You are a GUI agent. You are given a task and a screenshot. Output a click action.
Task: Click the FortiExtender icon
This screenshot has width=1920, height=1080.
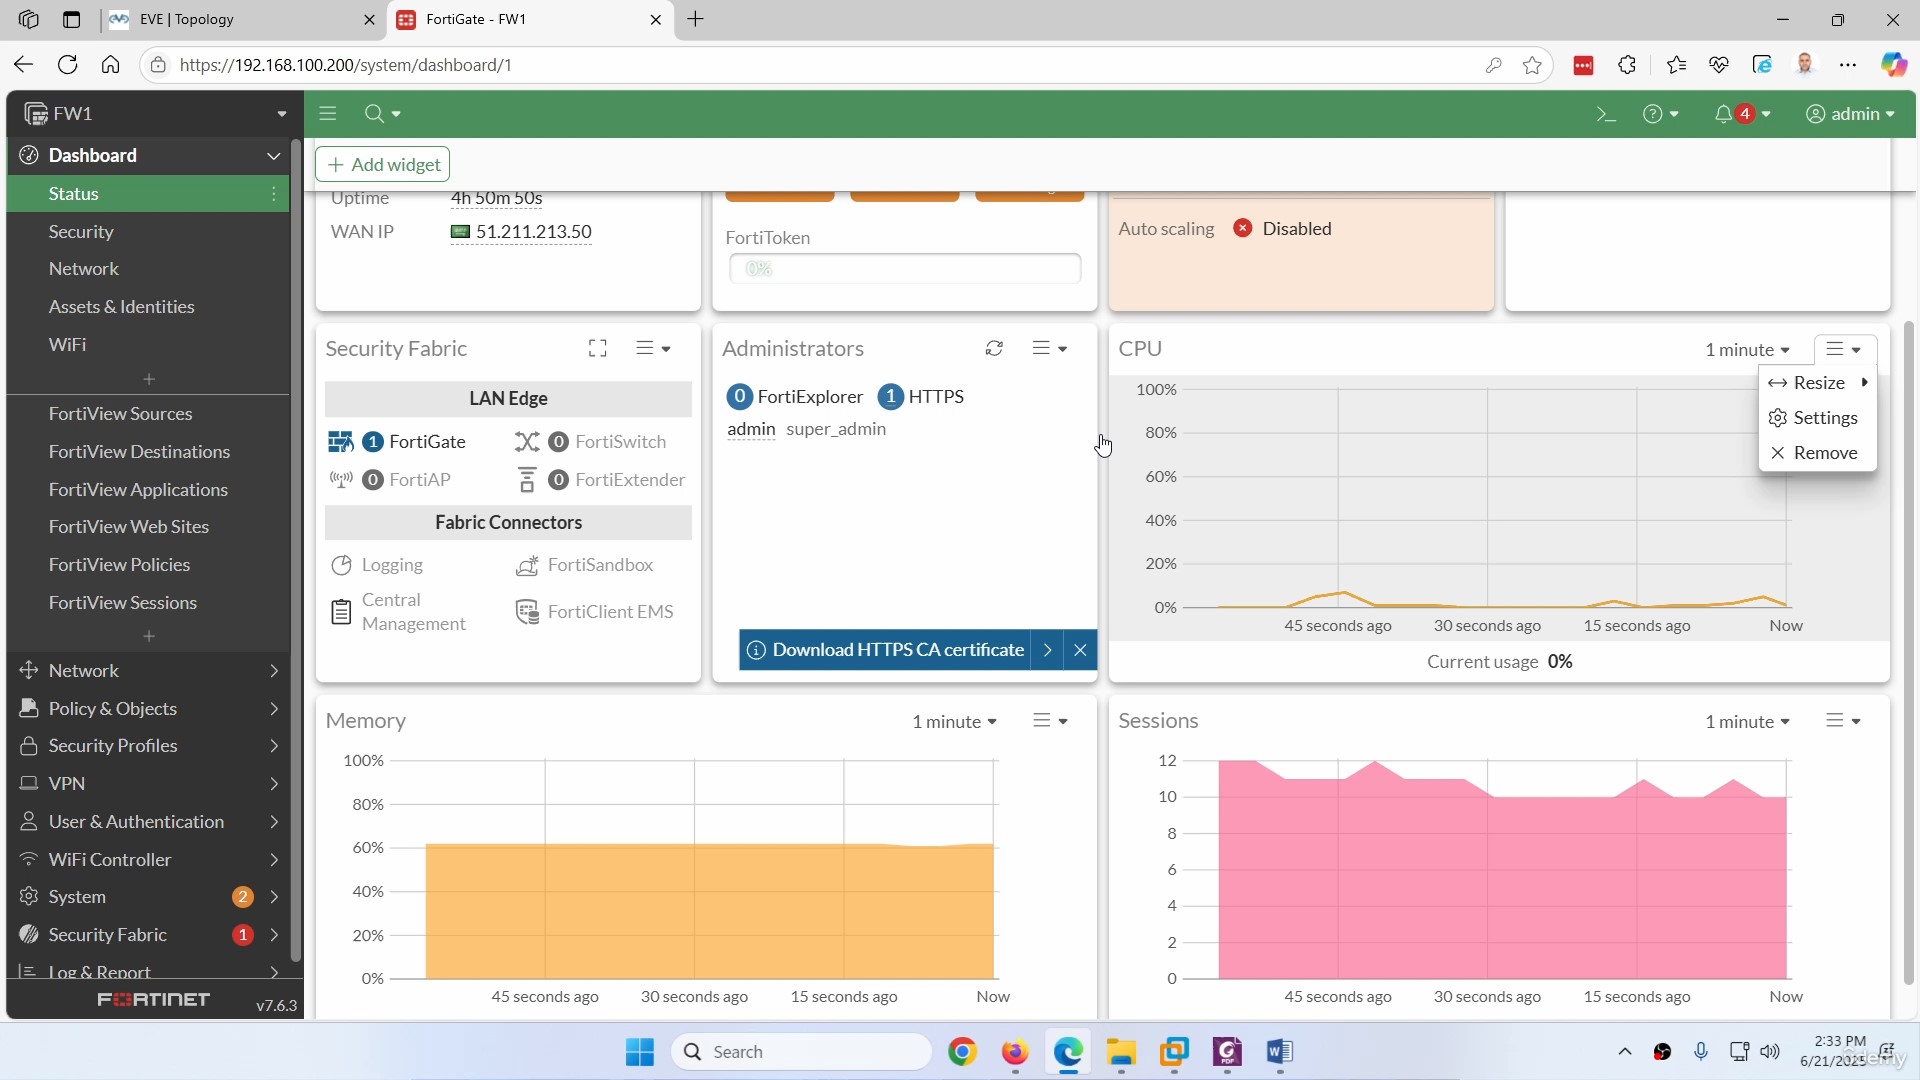pyautogui.click(x=527, y=480)
